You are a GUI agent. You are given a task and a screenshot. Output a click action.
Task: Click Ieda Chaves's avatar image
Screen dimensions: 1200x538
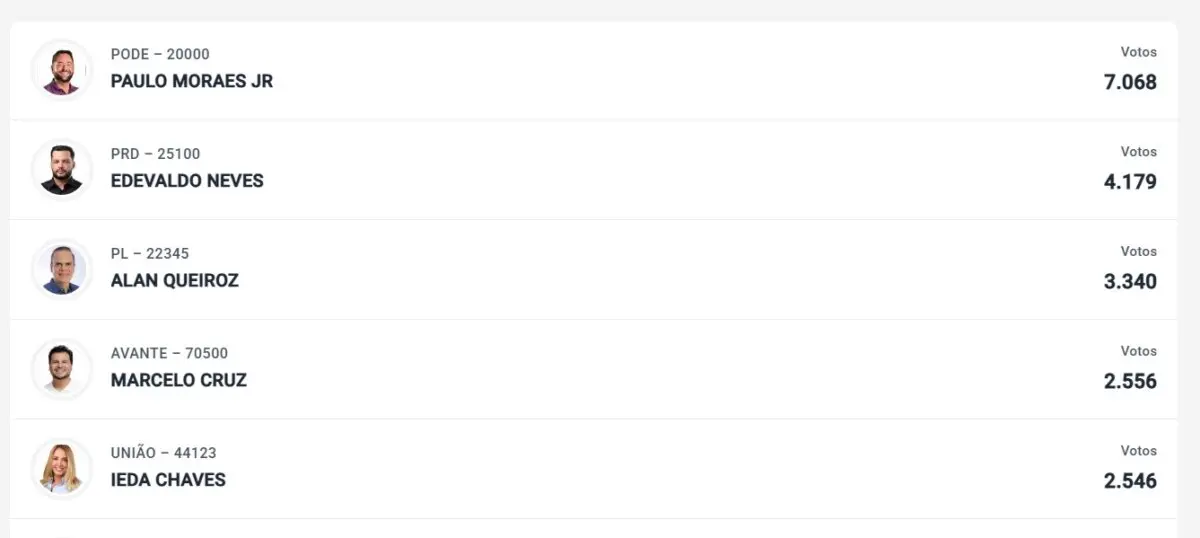(61, 468)
